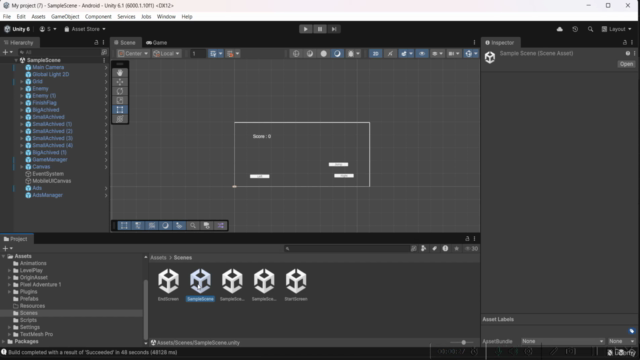Click the Project folder tree scrollbar
The image size is (640, 360).
[146, 310]
